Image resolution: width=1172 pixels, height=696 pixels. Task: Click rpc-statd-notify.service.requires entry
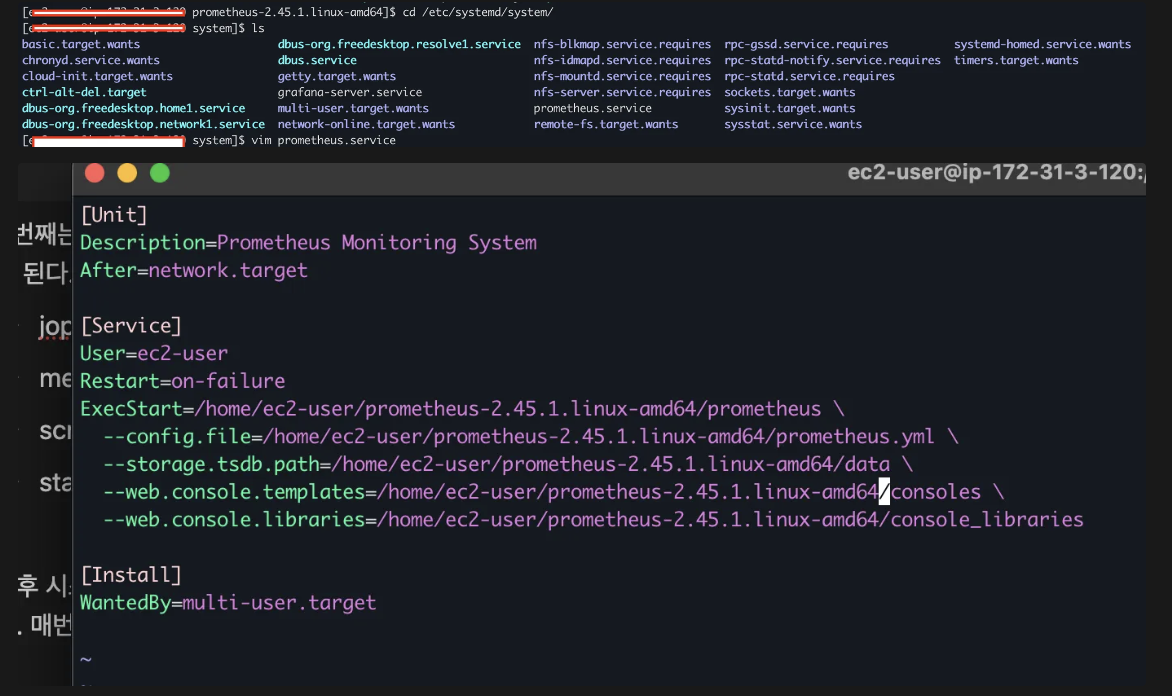coord(832,60)
